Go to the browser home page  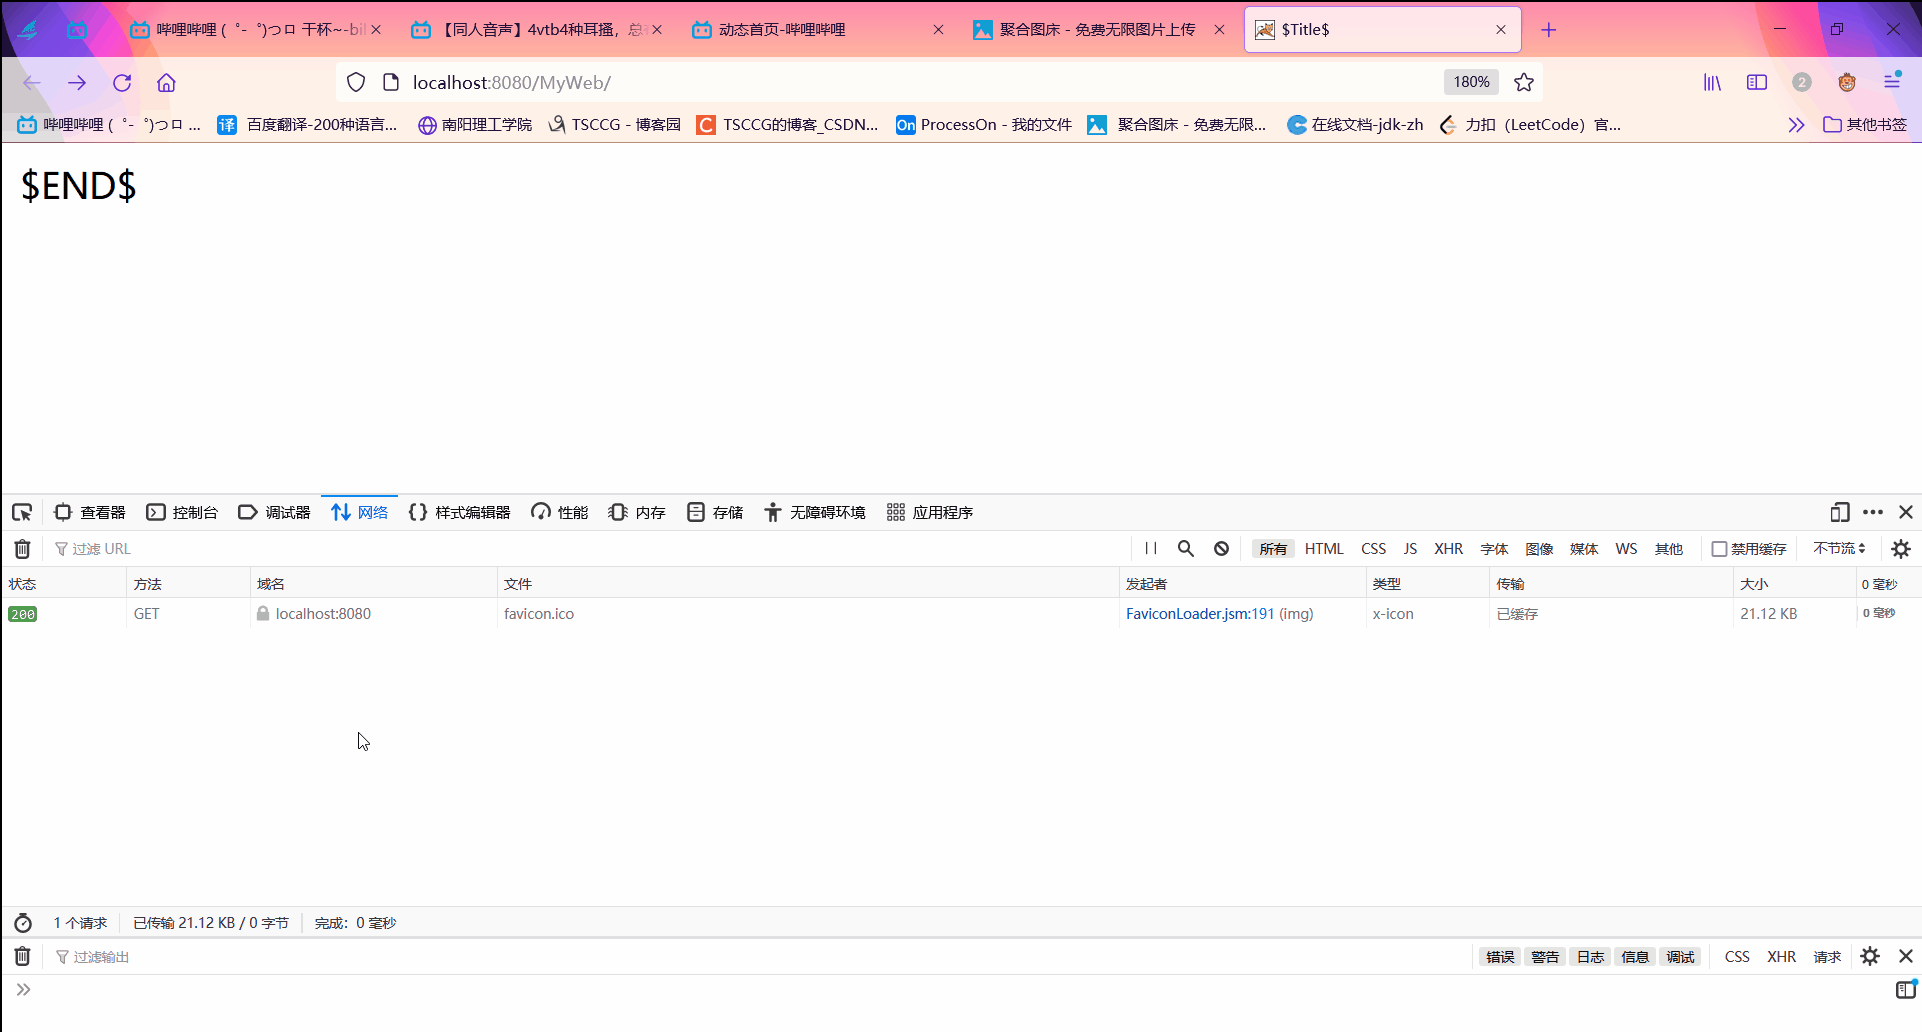(166, 83)
